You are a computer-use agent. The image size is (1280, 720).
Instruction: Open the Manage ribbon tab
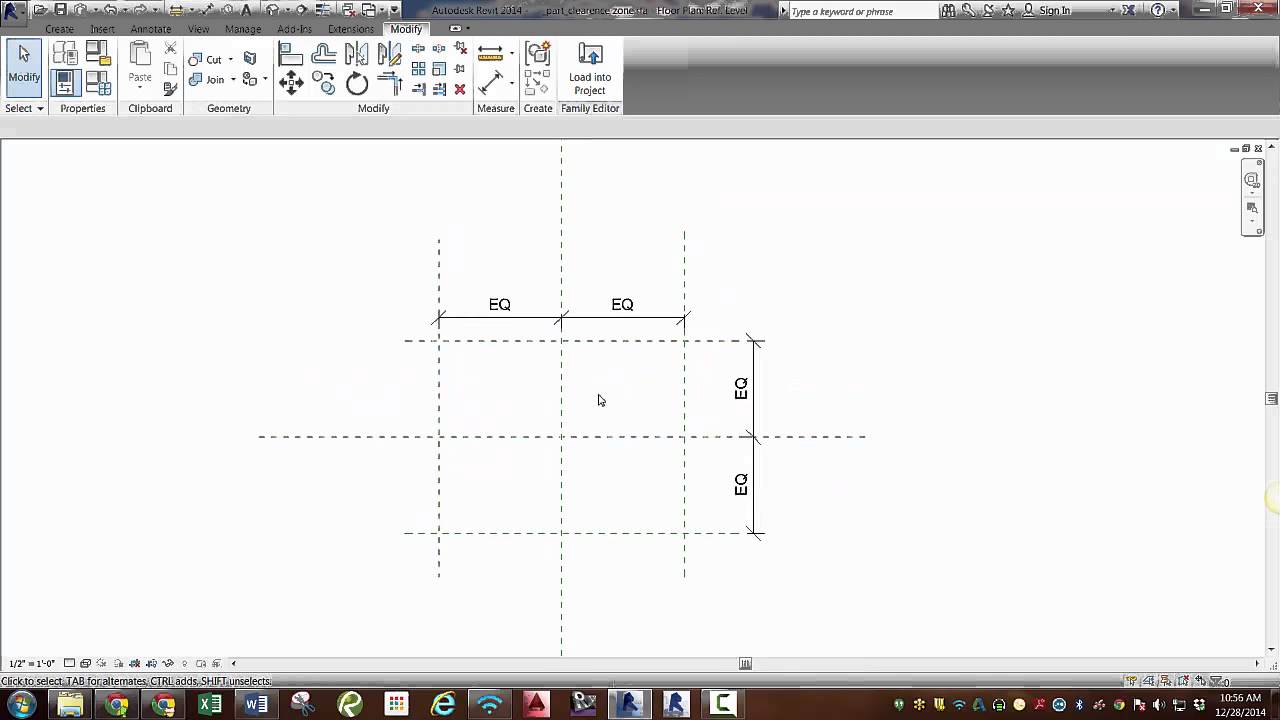pyautogui.click(x=243, y=29)
